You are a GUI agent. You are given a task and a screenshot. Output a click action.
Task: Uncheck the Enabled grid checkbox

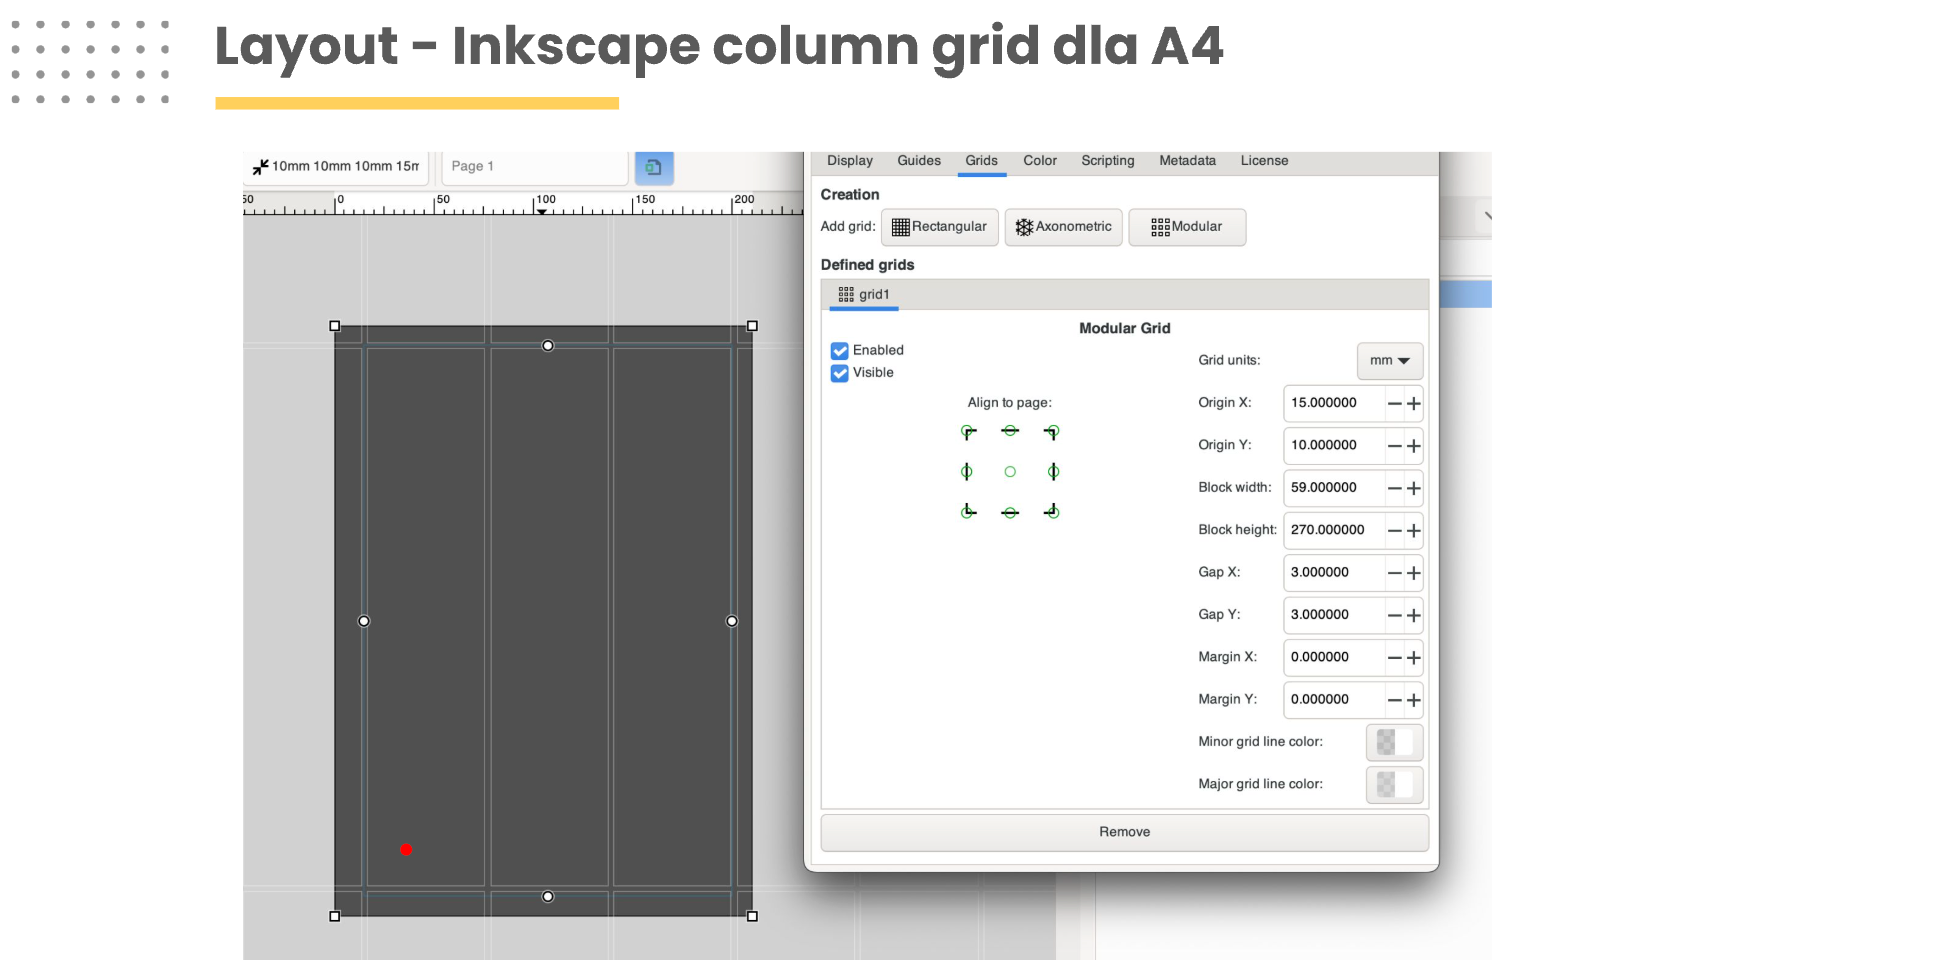pos(840,351)
